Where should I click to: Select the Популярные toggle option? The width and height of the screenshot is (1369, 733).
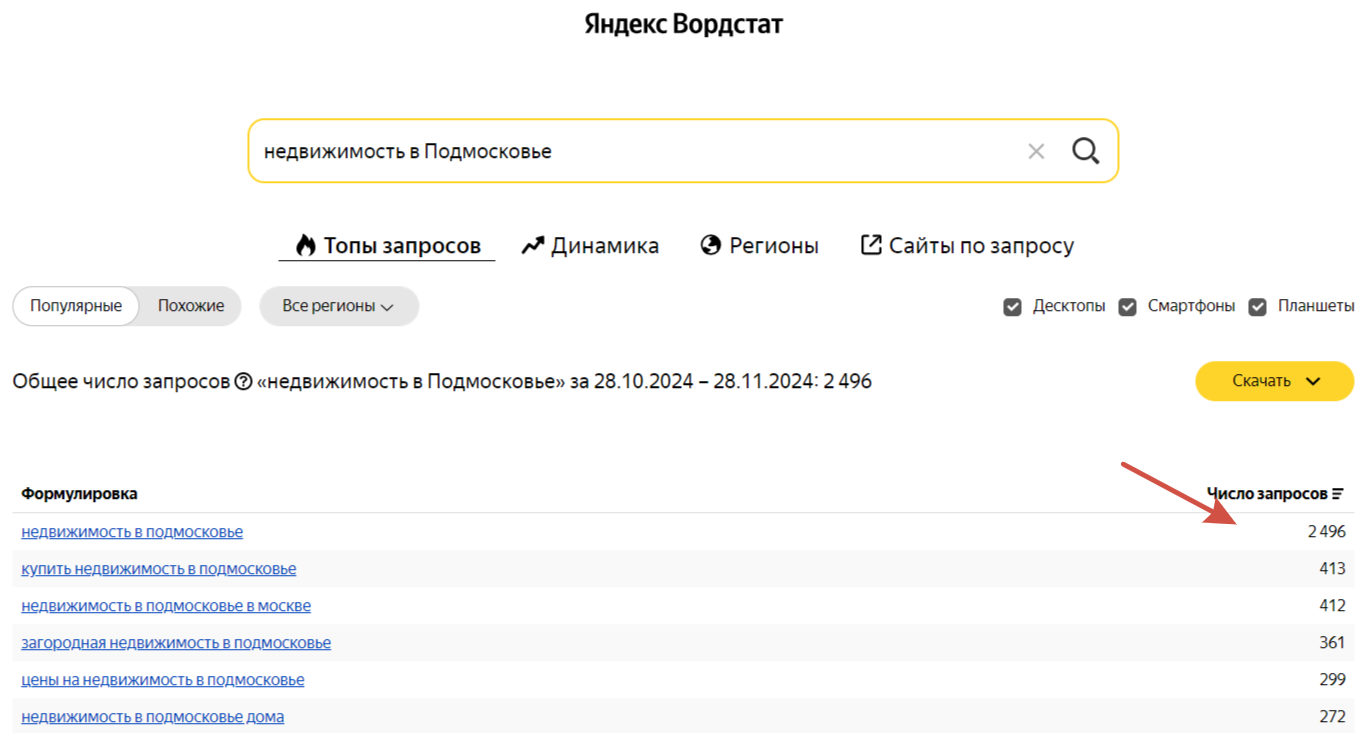pyautogui.click(x=76, y=306)
